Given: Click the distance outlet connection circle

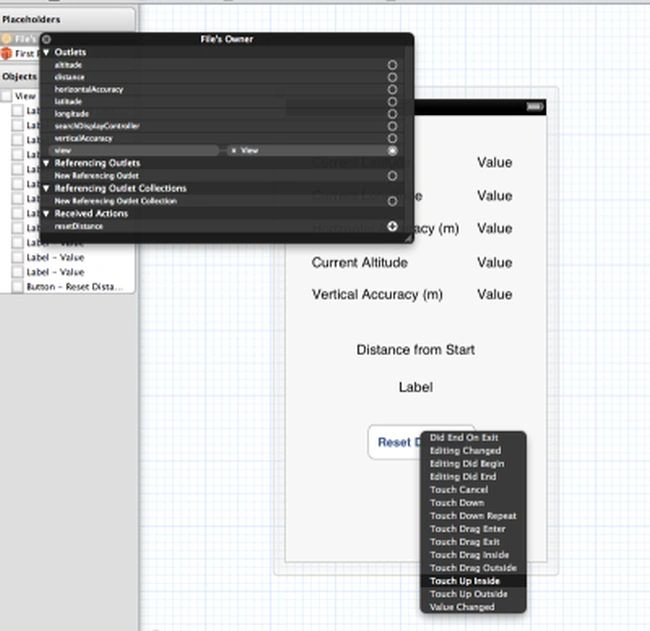Looking at the screenshot, I should 392,77.
